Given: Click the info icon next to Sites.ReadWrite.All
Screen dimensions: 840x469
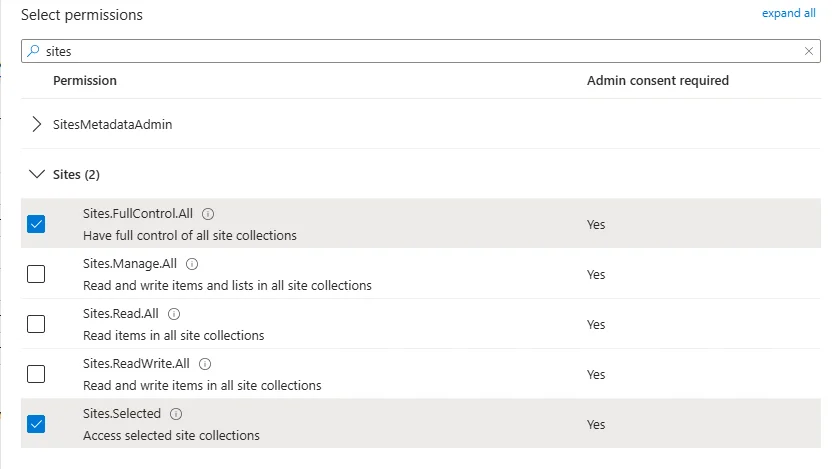Looking at the screenshot, I should coord(205,364).
